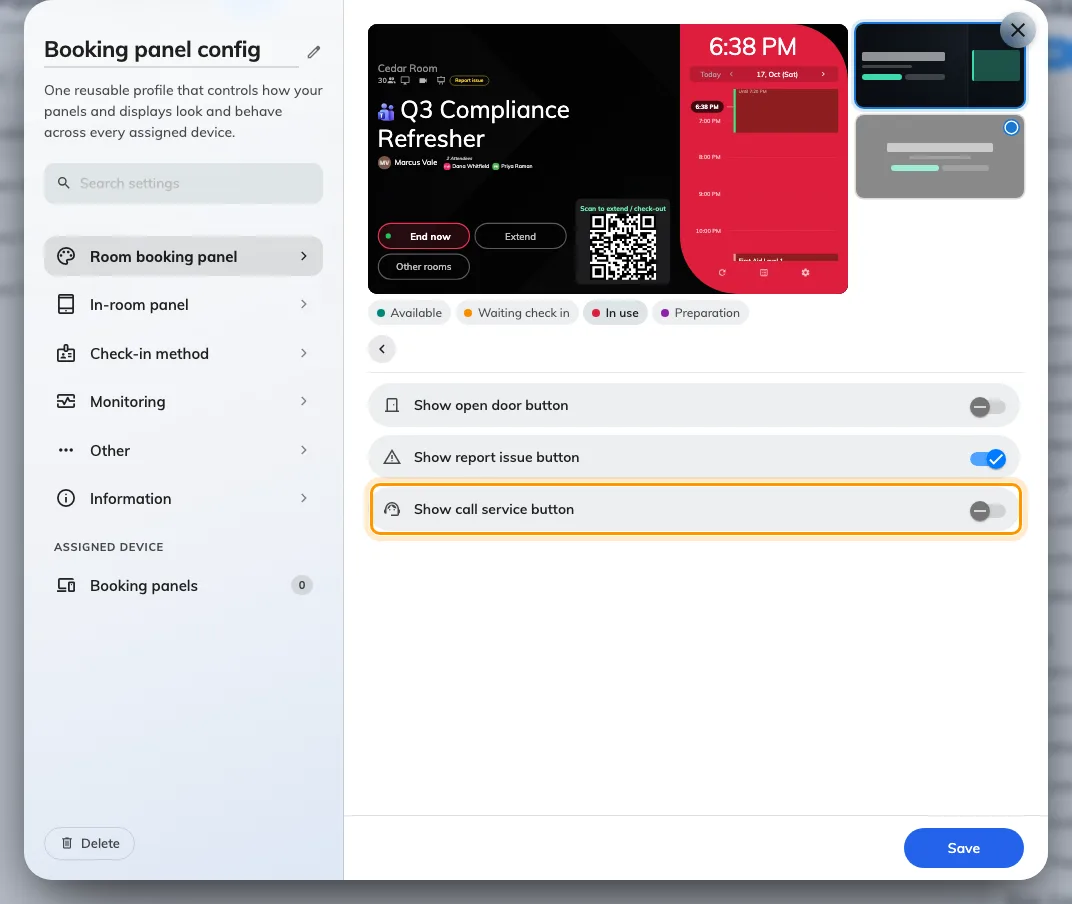Select the dark theme thumbnail

coord(939,66)
